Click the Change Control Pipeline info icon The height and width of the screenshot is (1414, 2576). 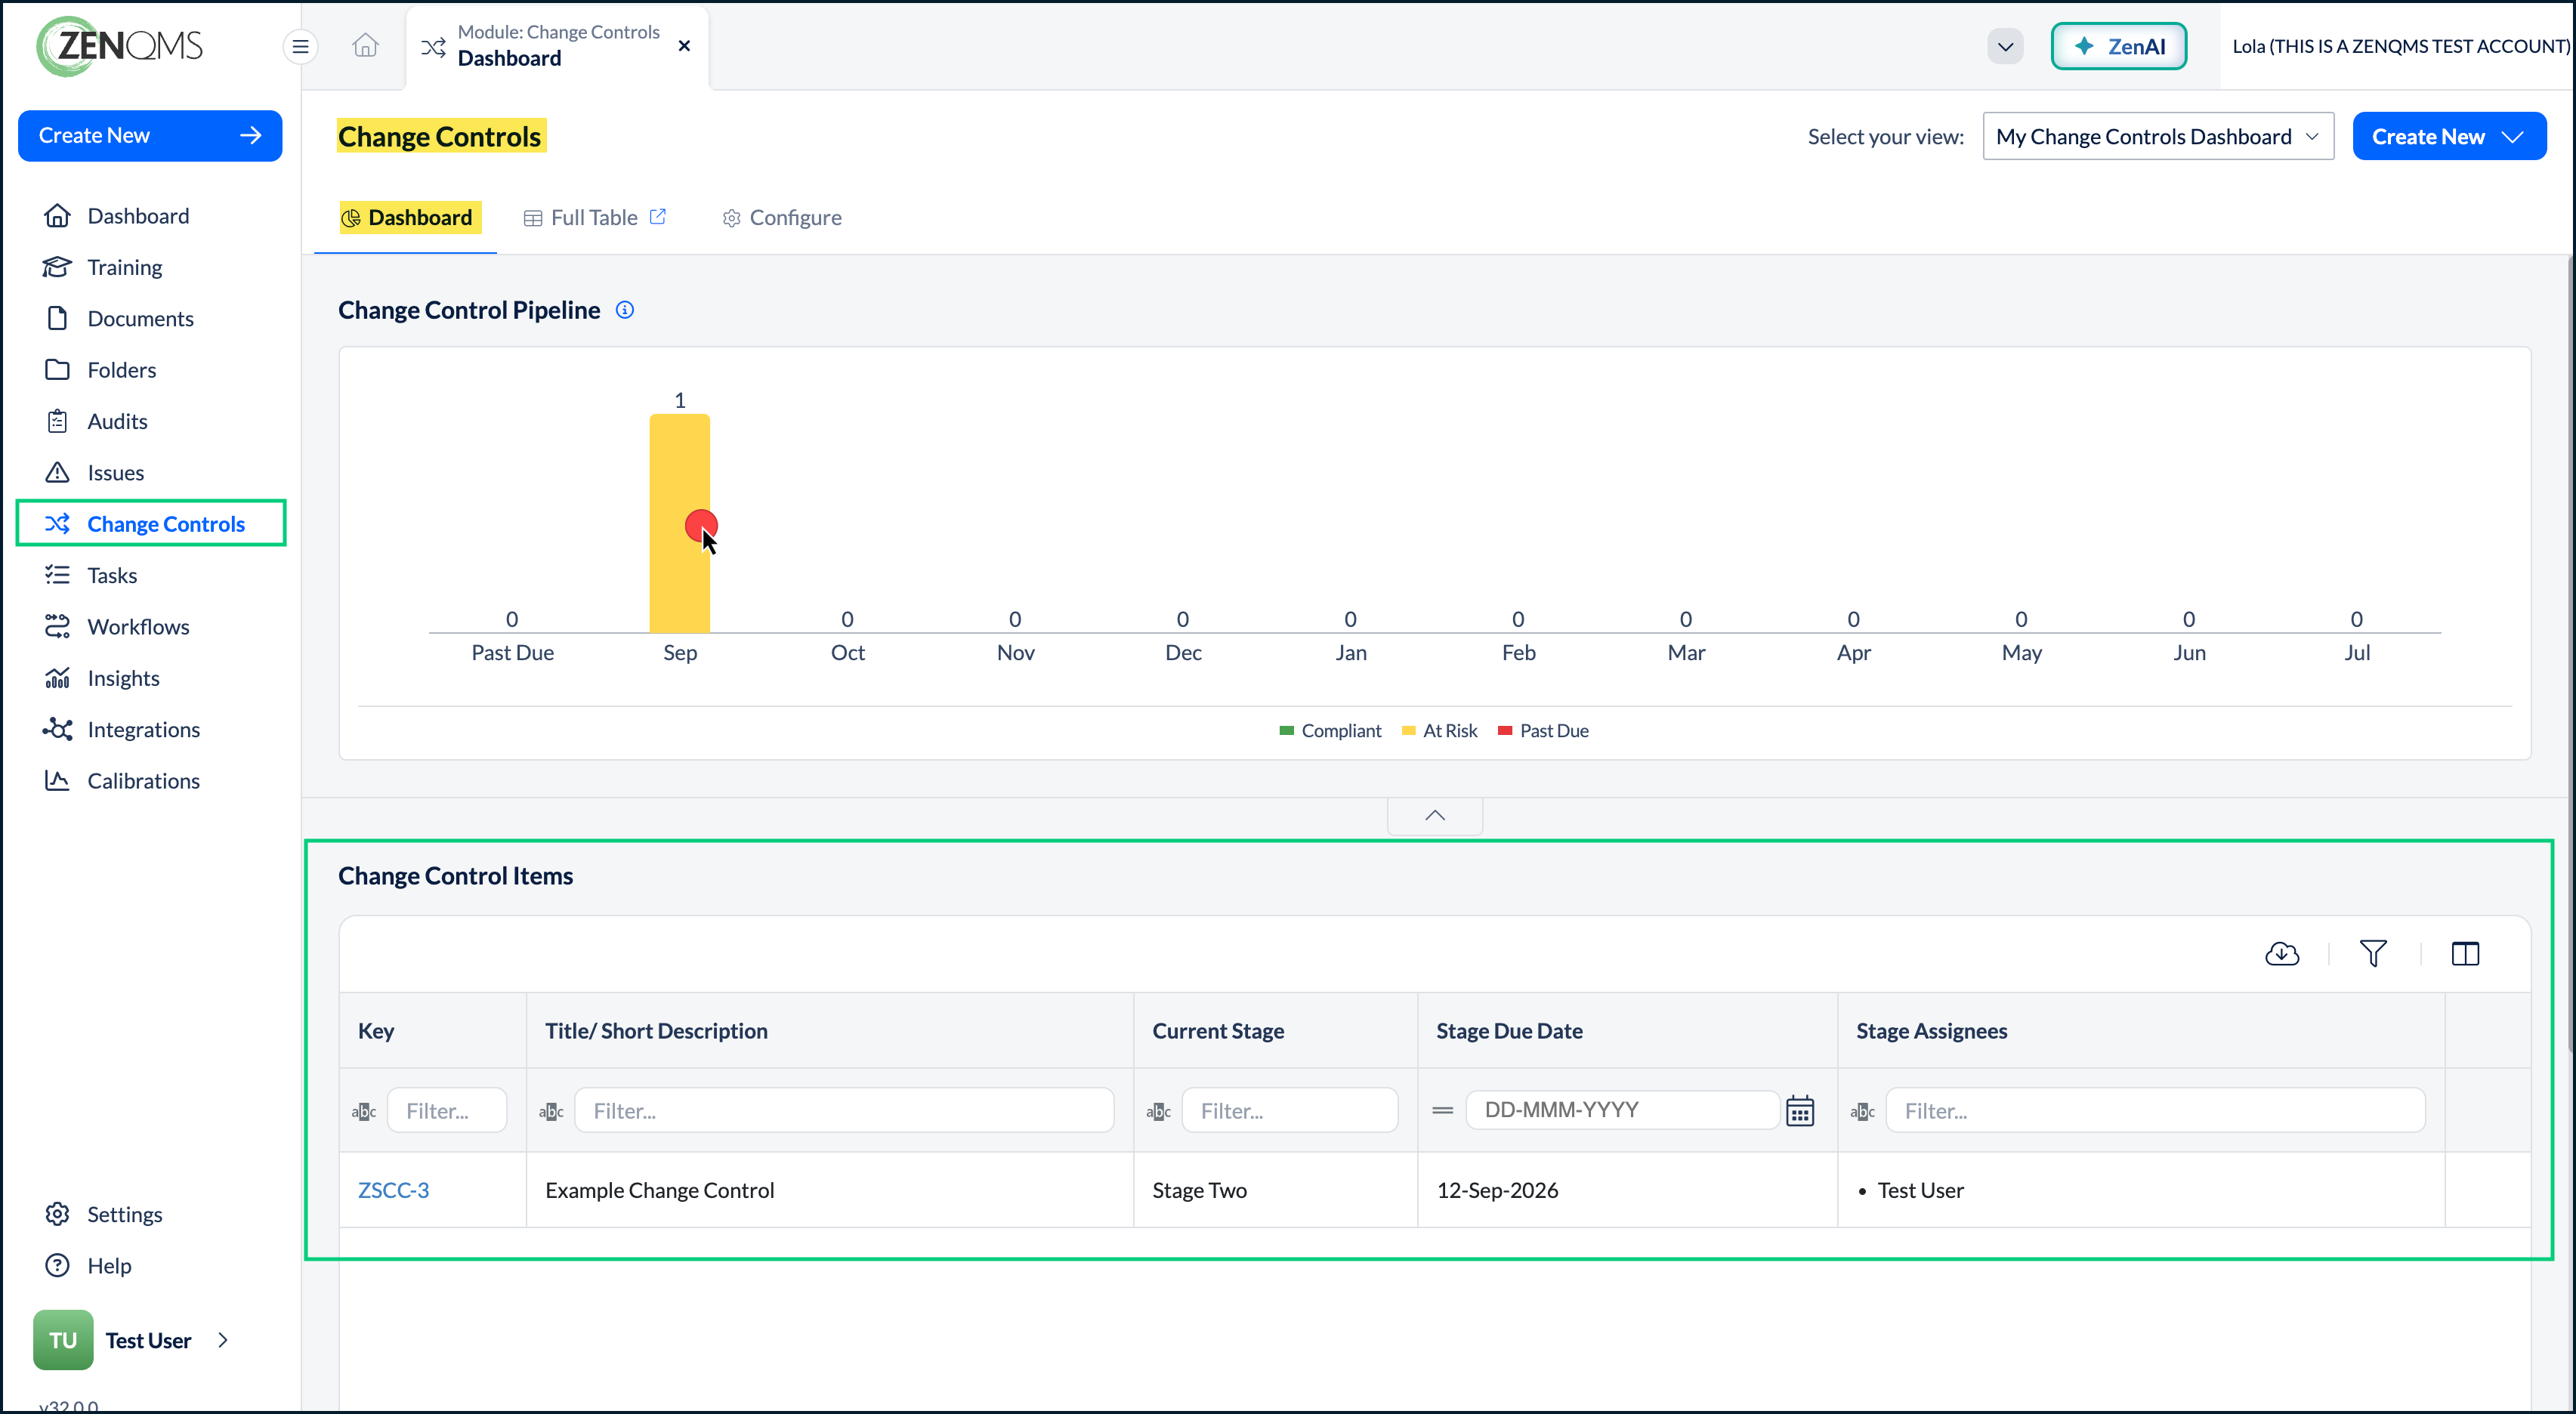tap(625, 310)
